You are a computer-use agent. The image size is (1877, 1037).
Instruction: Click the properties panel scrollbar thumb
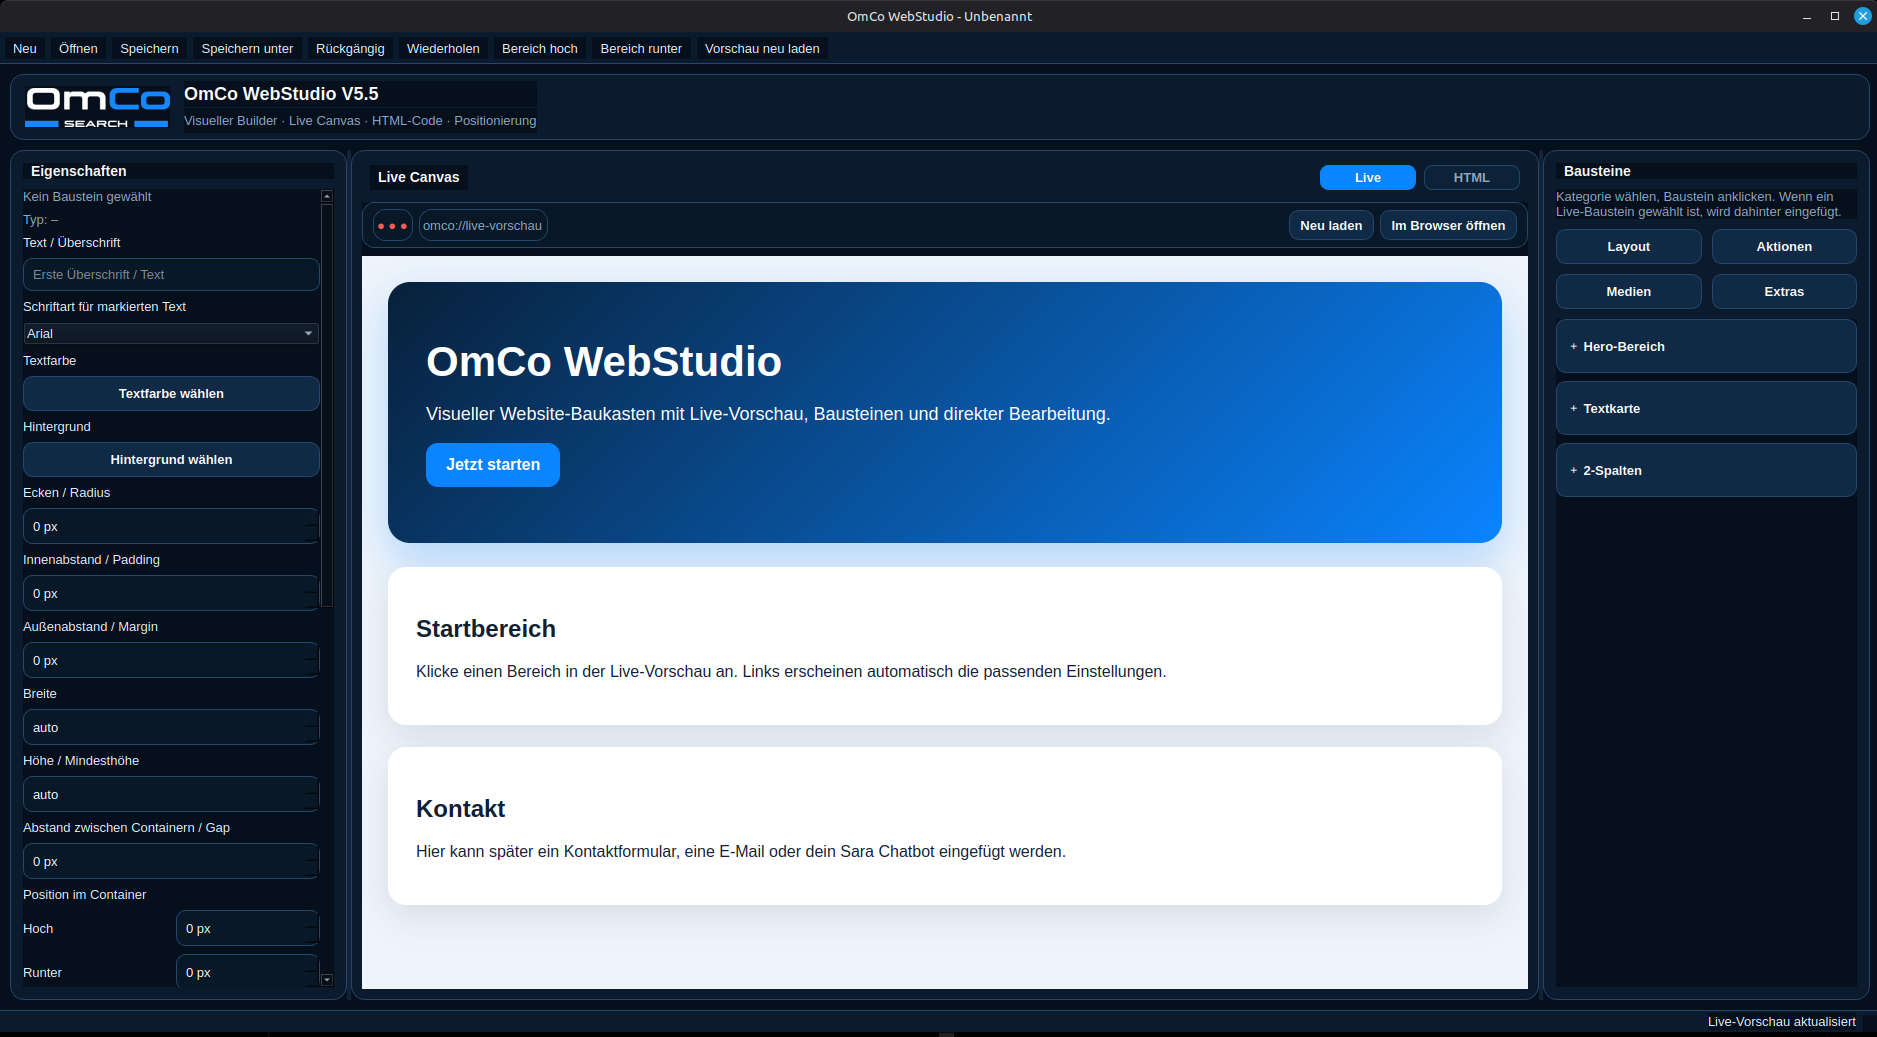pyautogui.click(x=326, y=405)
